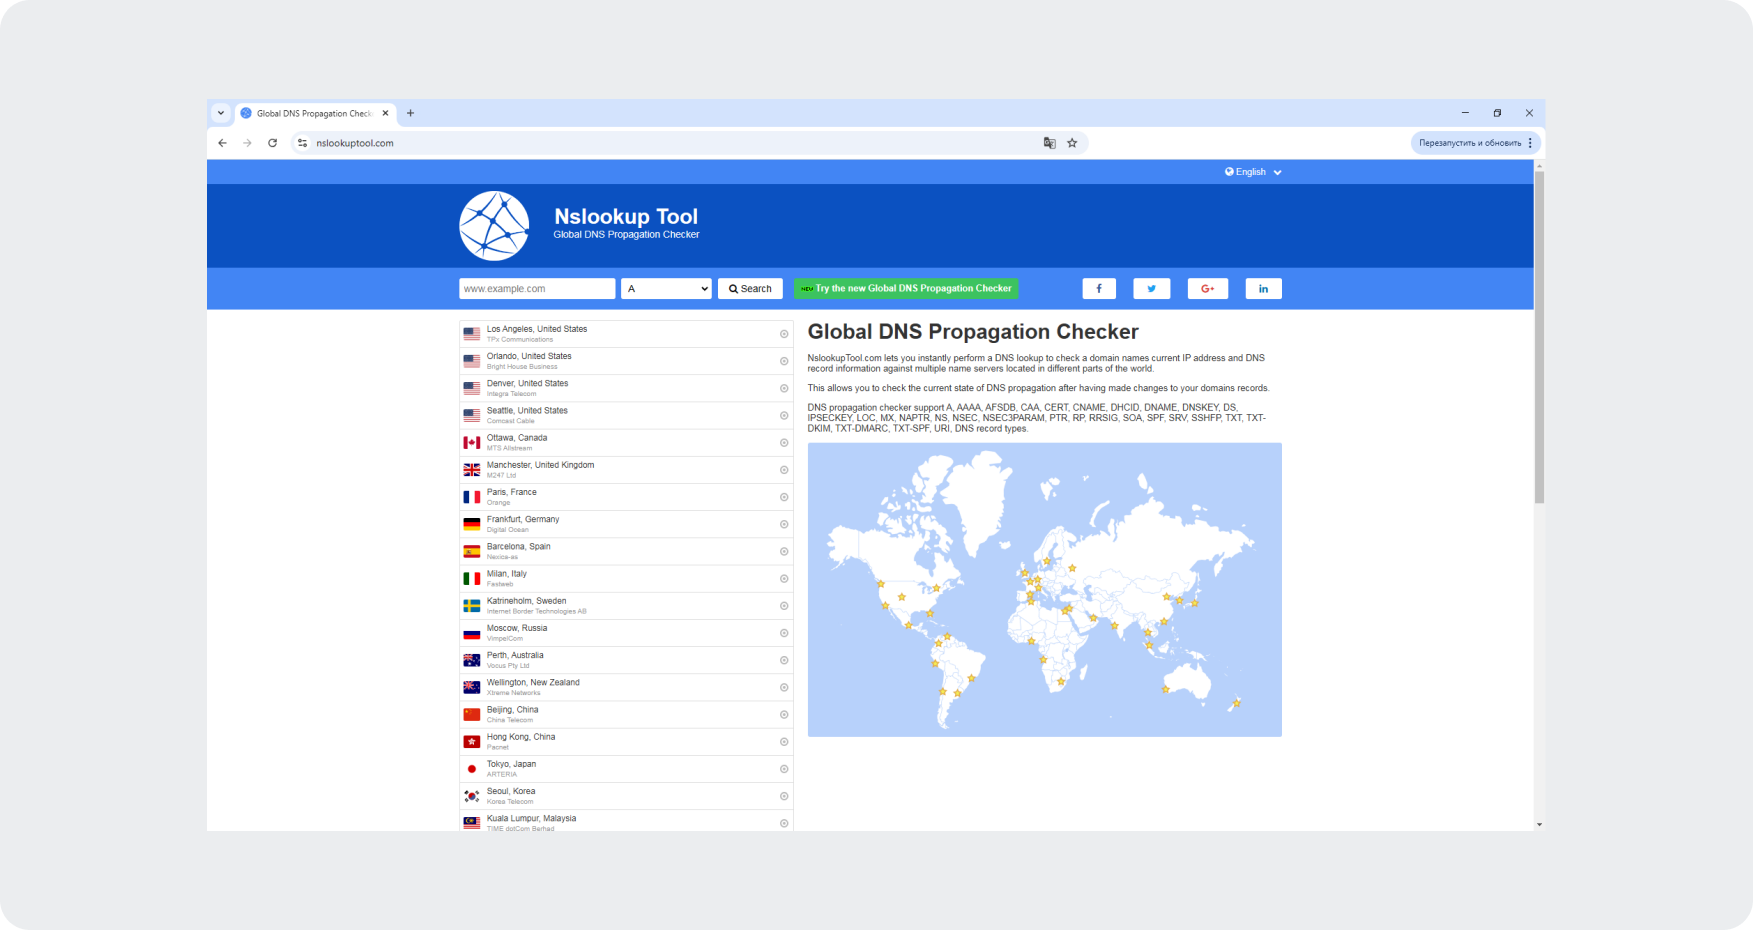The height and width of the screenshot is (930, 1753).
Task: Click the LinkedIn share icon
Action: [x=1263, y=289]
